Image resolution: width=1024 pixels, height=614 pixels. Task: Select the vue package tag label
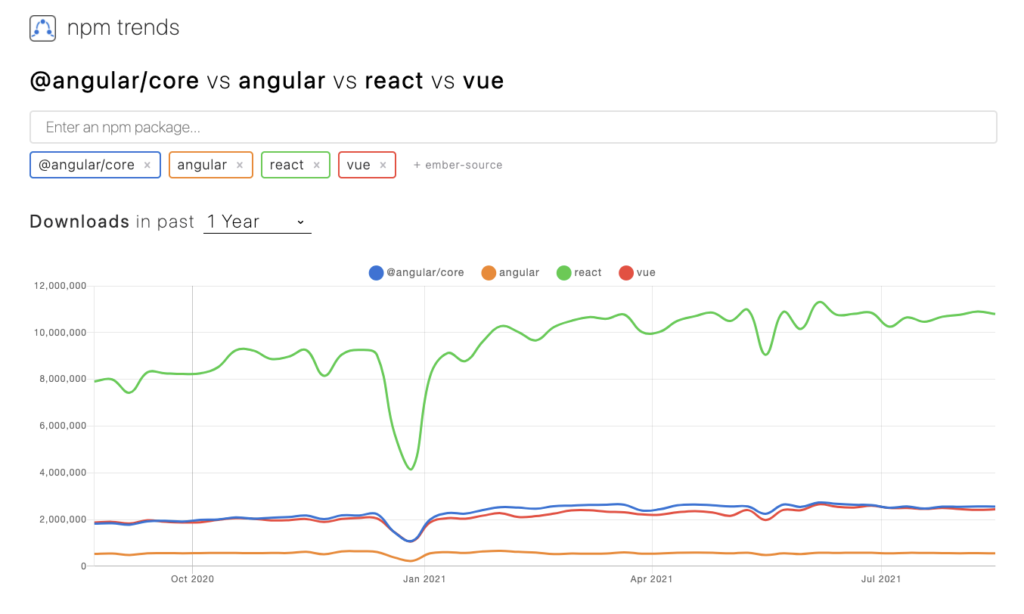click(x=359, y=165)
